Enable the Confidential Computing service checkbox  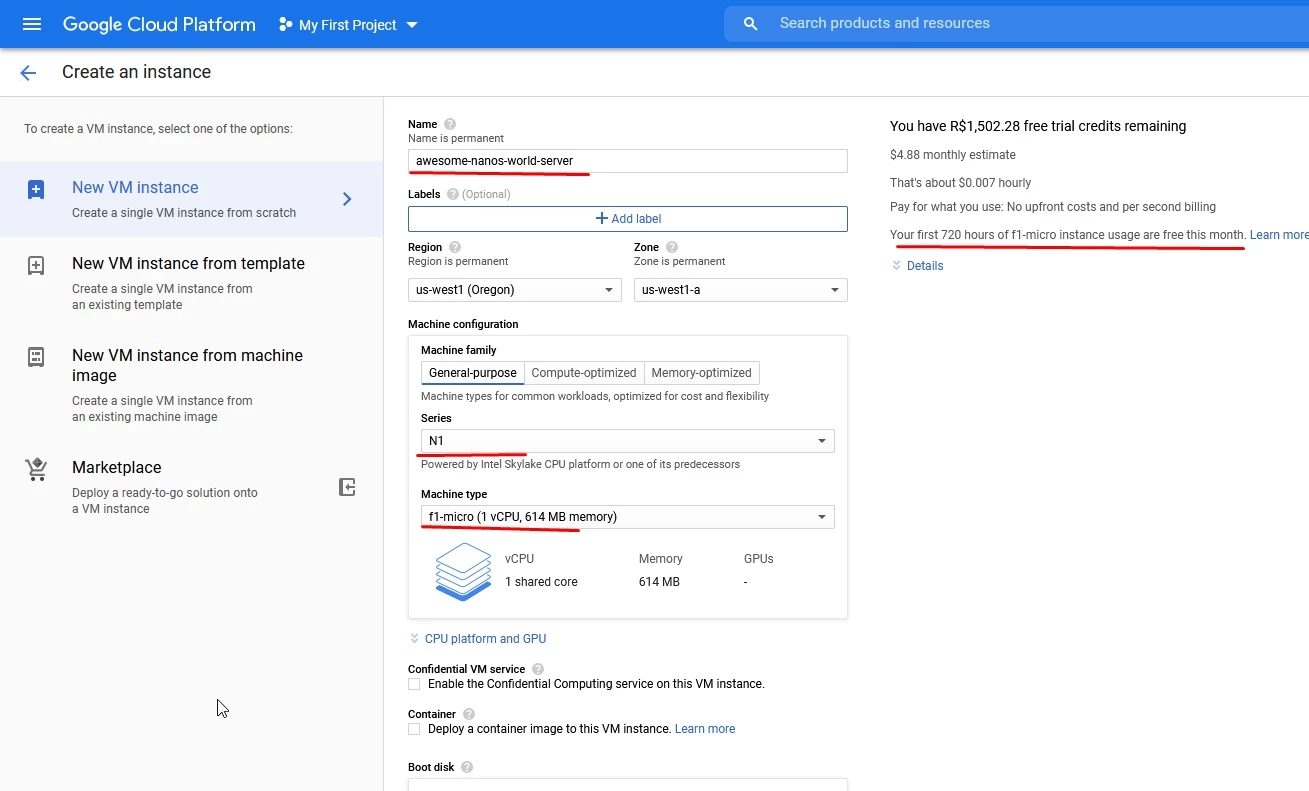[x=414, y=684]
